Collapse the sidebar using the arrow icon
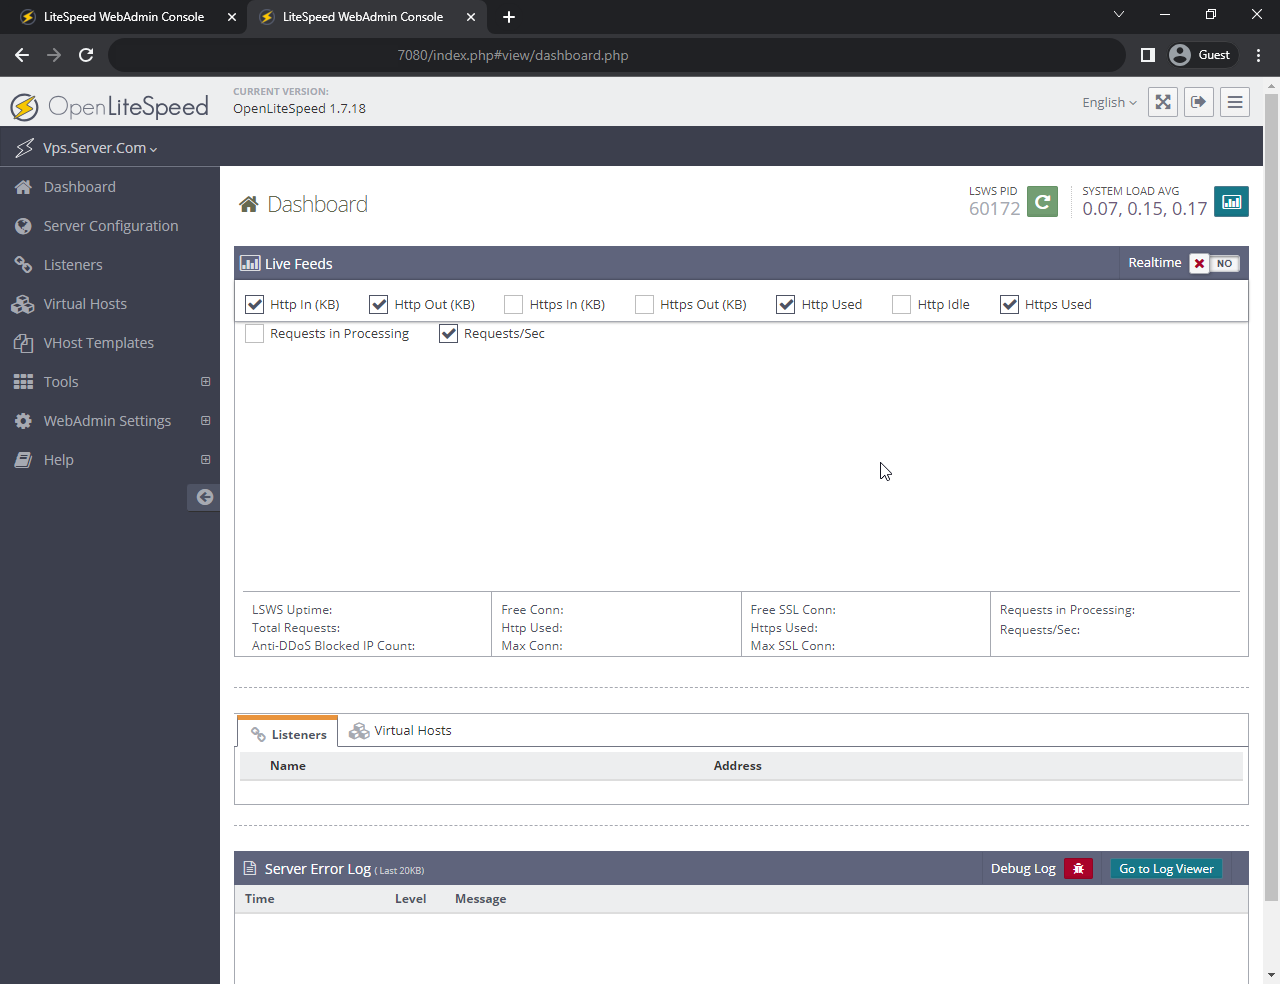The width and height of the screenshot is (1280, 984). tap(204, 497)
